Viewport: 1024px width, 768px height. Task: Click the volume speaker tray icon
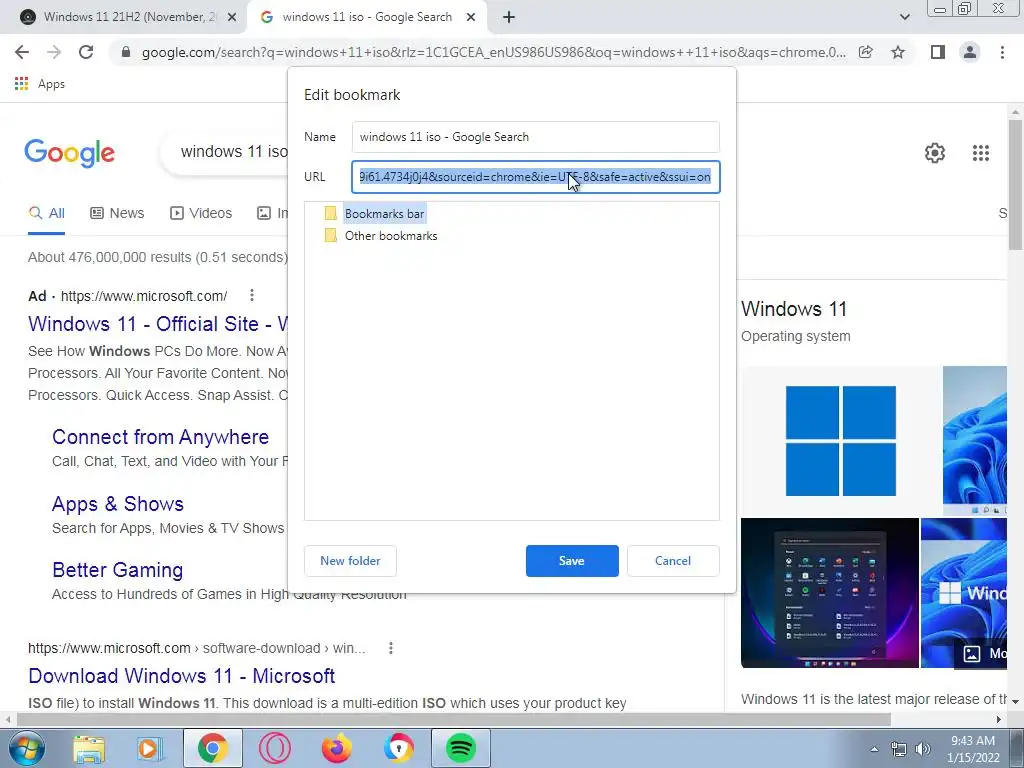(x=923, y=749)
